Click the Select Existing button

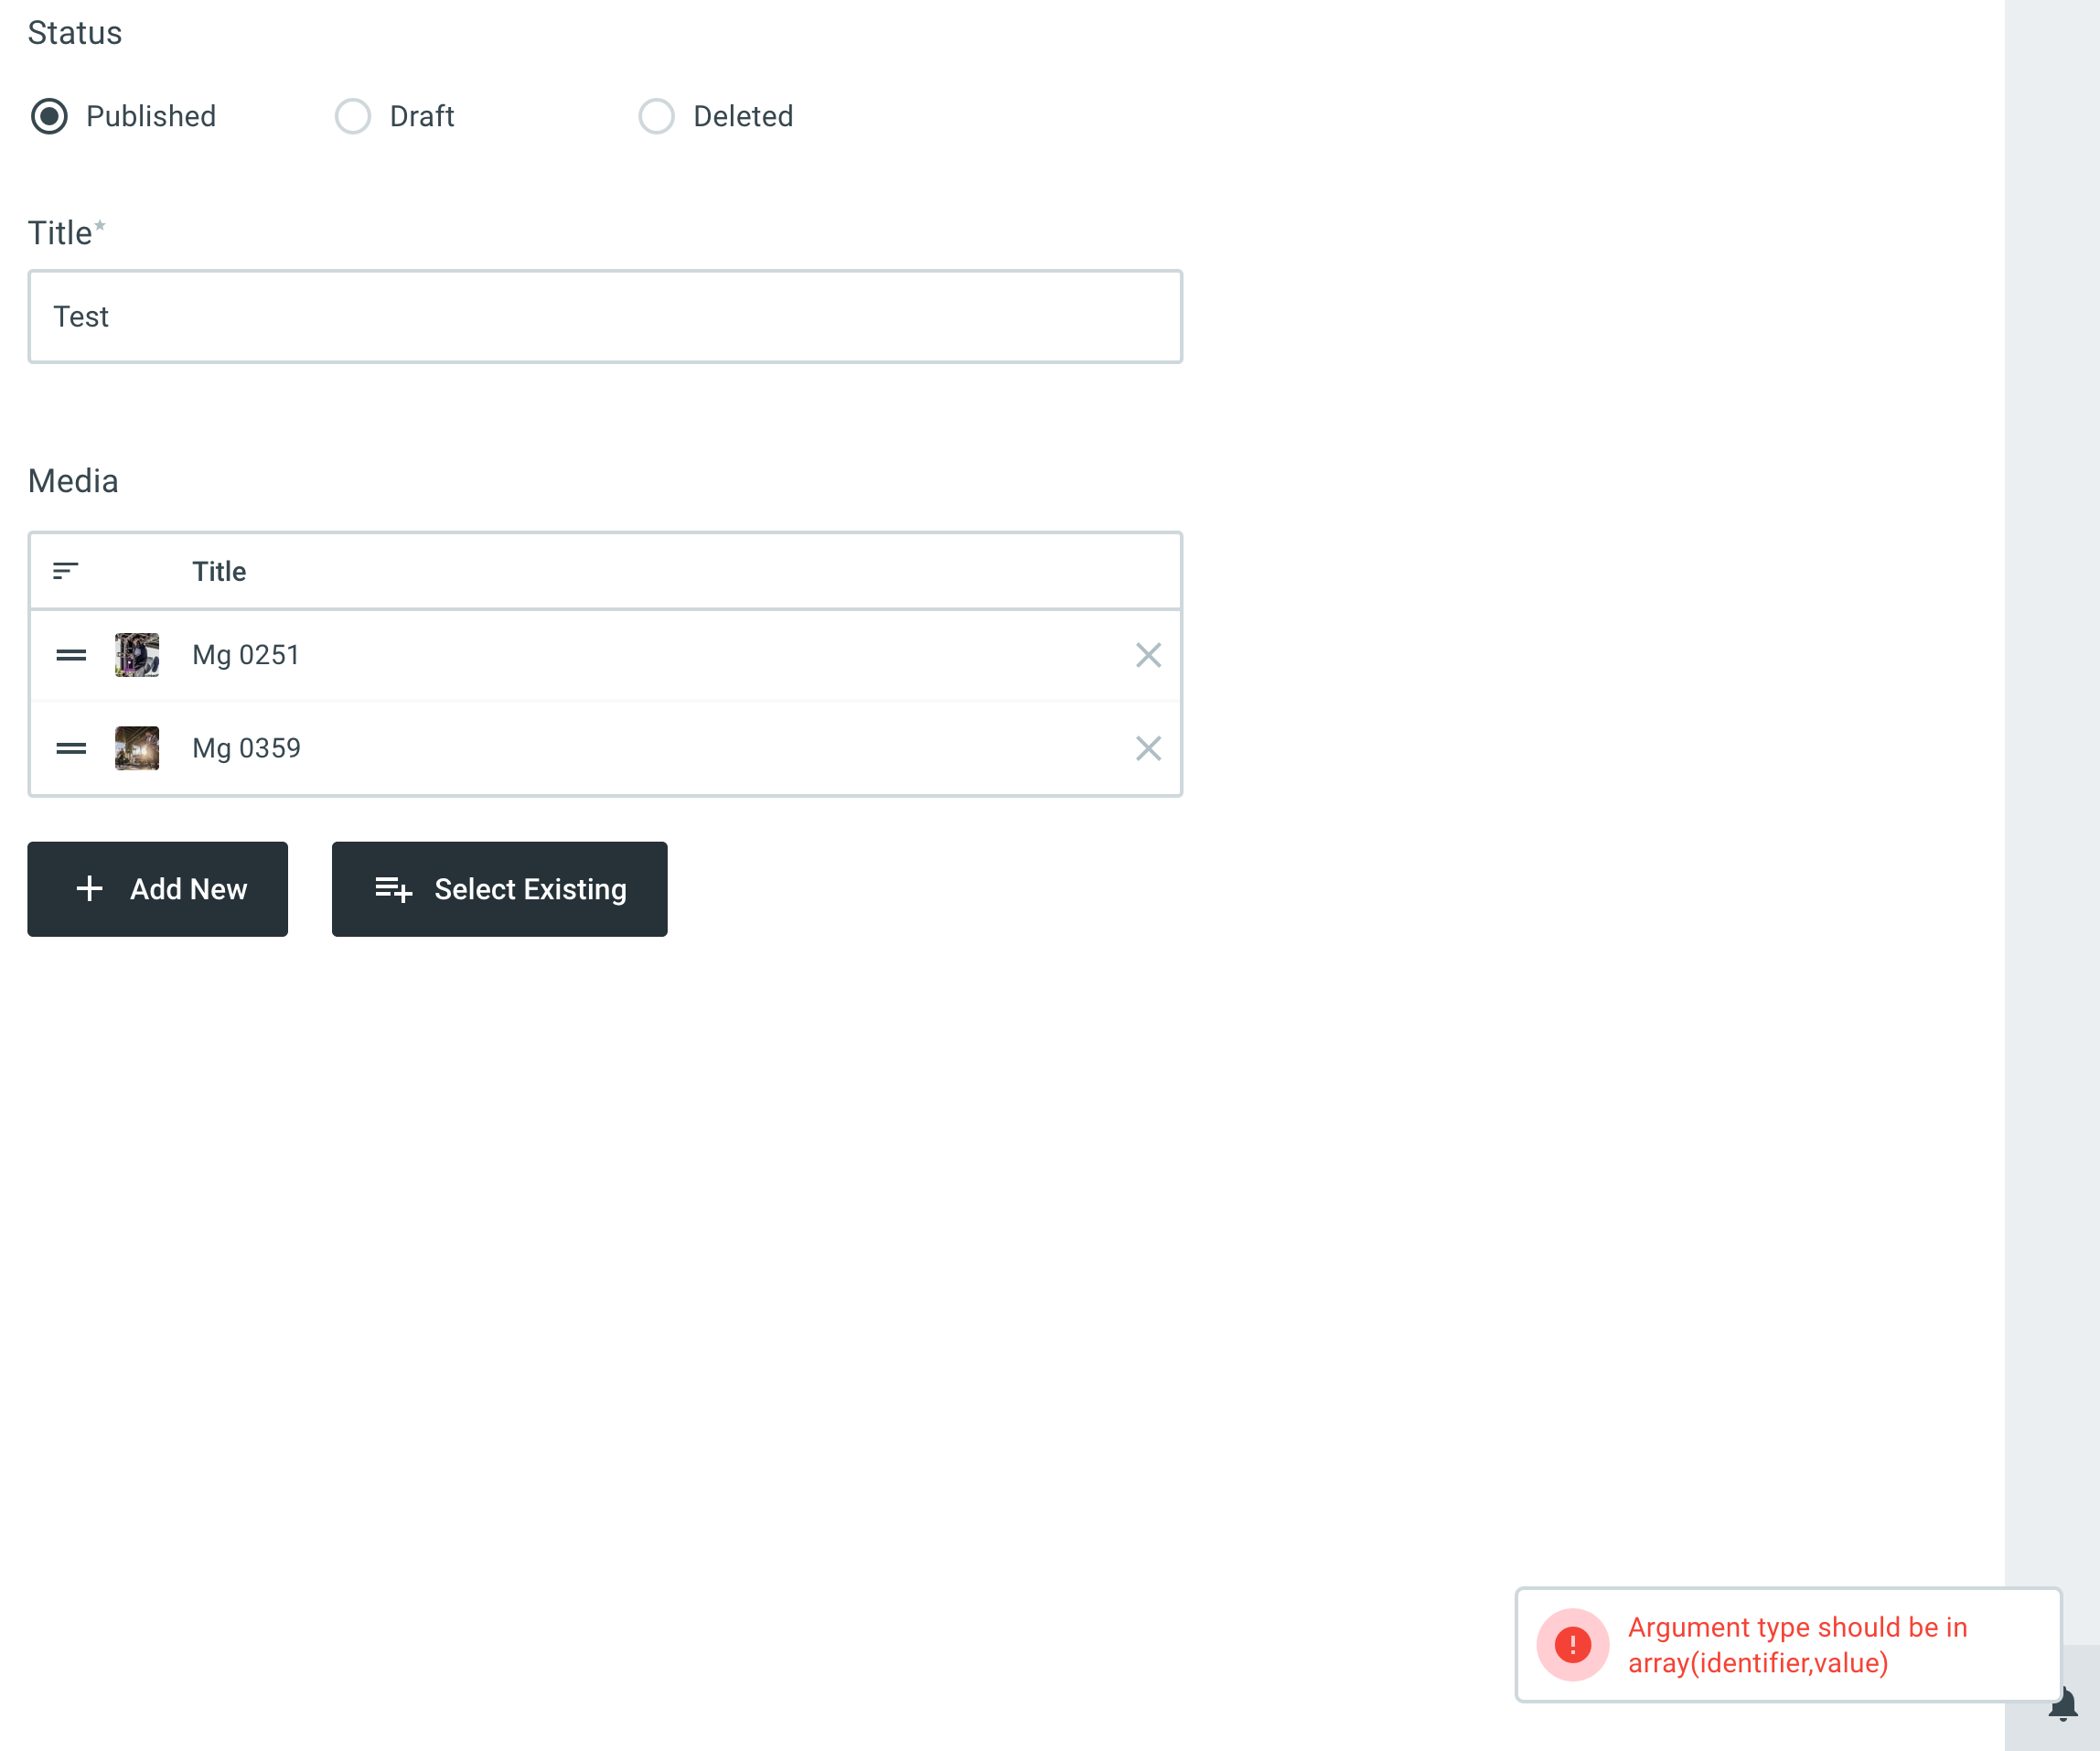tap(499, 889)
